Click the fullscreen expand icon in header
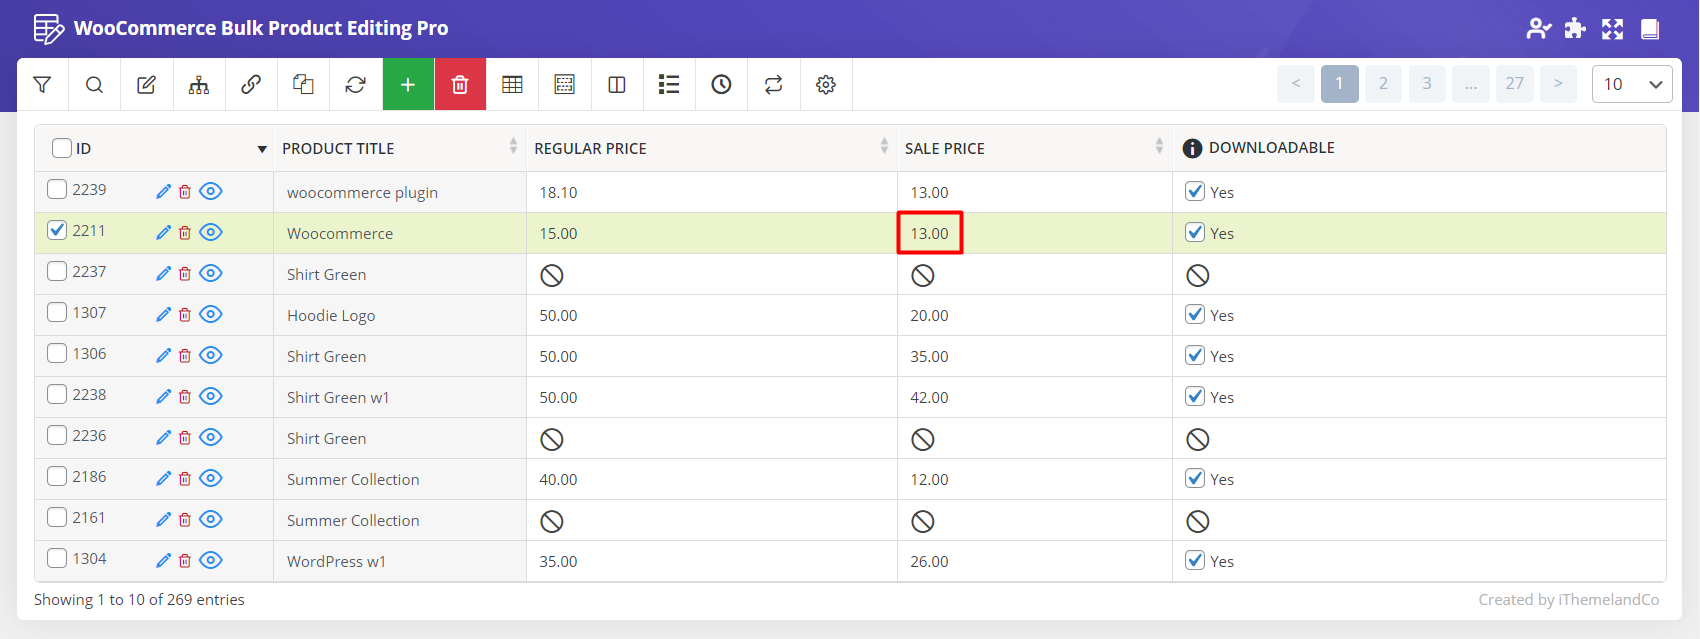This screenshot has width=1700, height=639. pos(1612,29)
